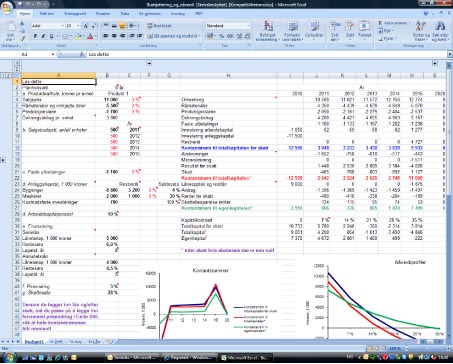Click the Autosummer button

coord(394,23)
